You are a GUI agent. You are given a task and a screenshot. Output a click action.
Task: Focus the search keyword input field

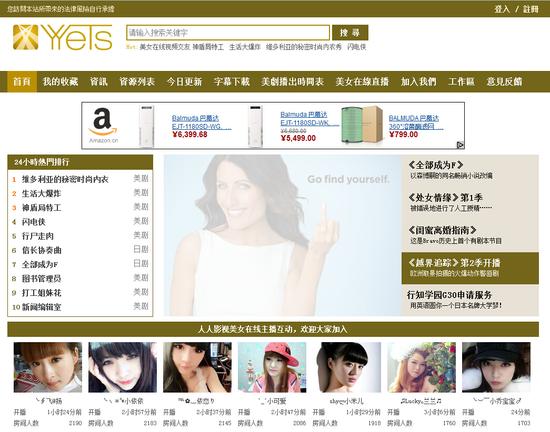coord(228,33)
